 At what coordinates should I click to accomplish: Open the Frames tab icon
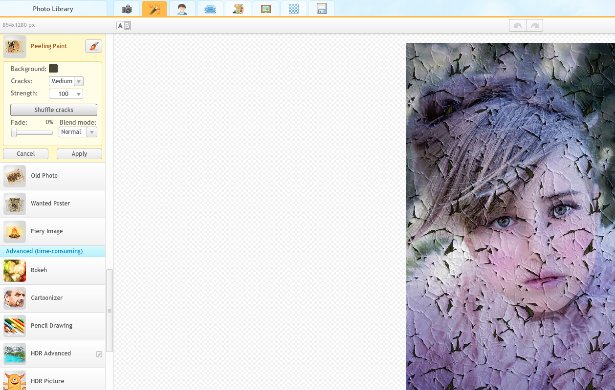(266, 9)
